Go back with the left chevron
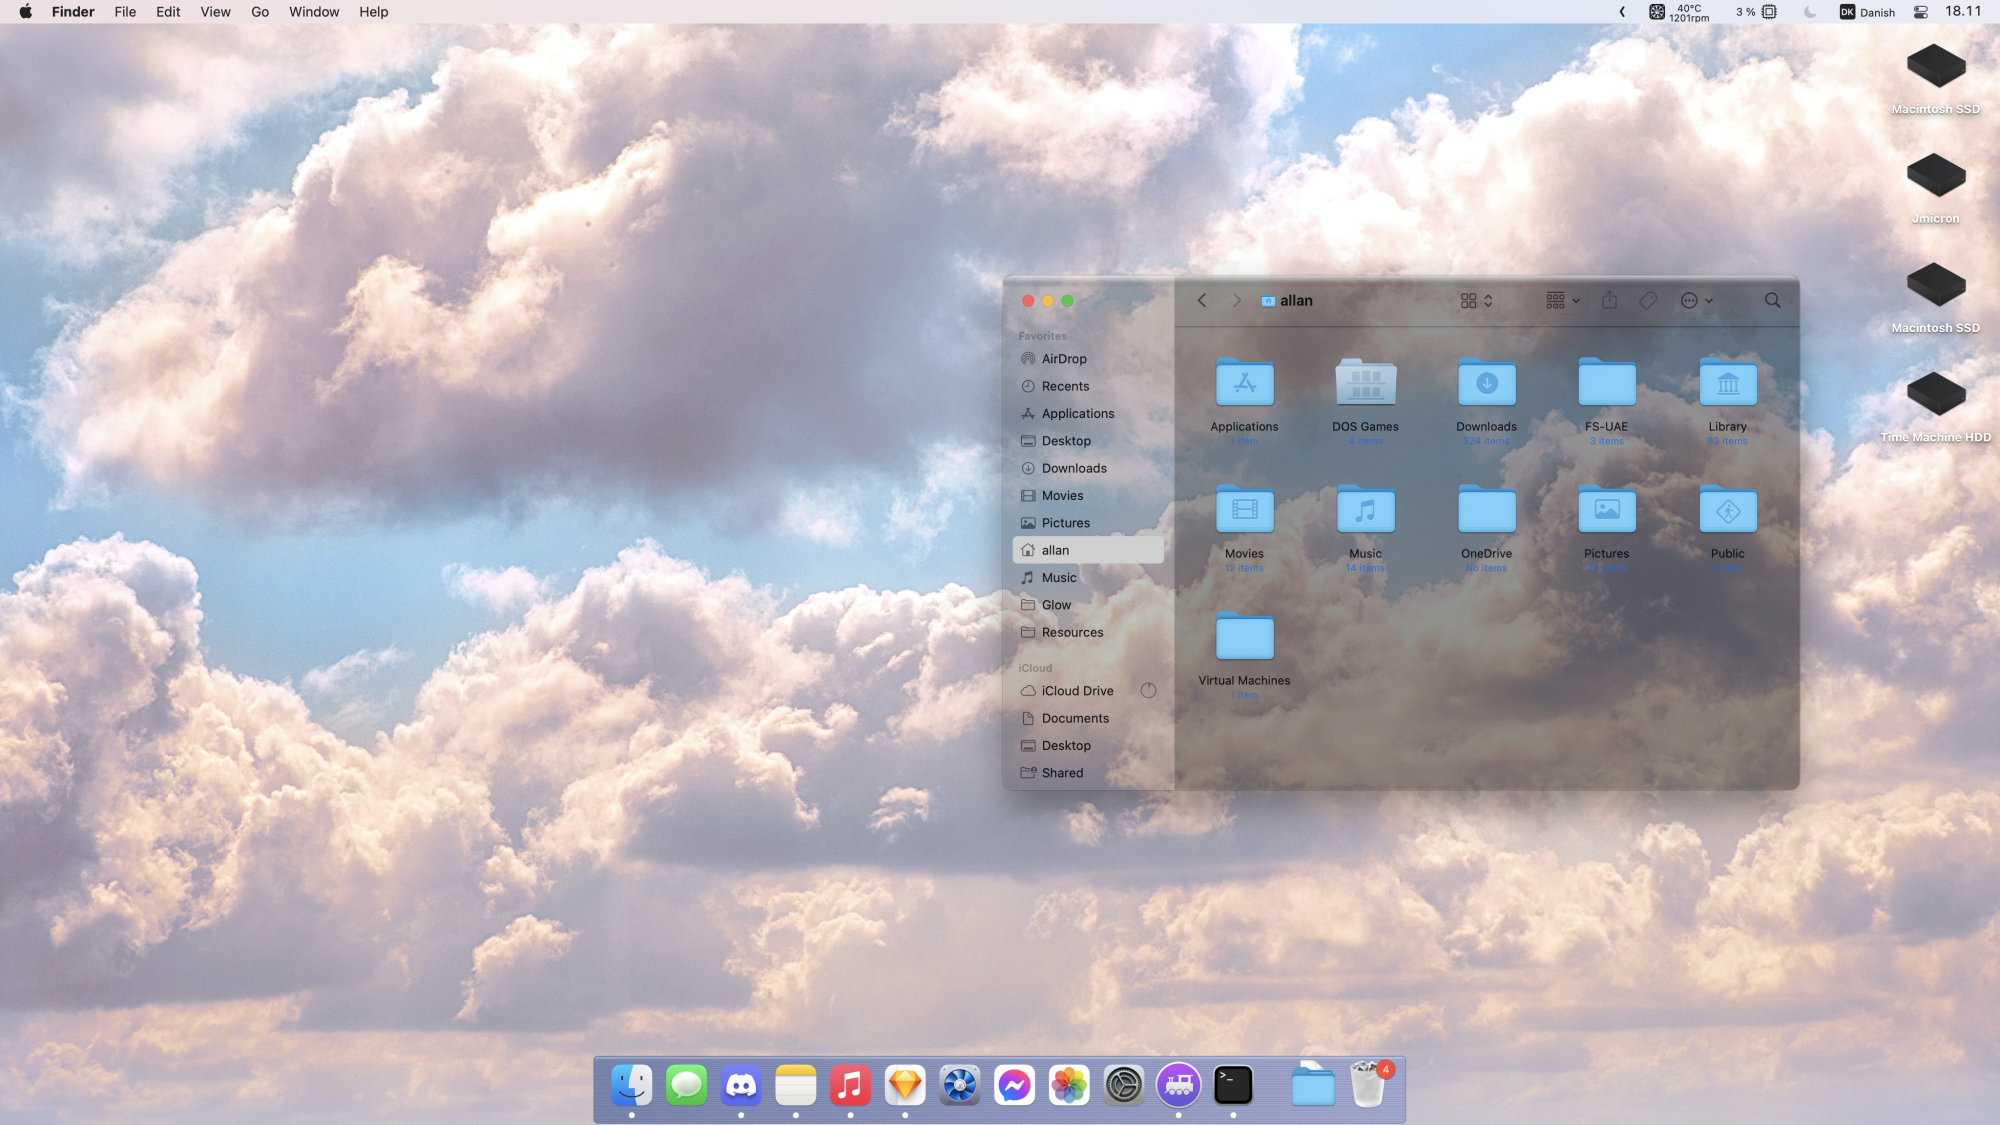 pyautogui.click(x=1202, y=300)
